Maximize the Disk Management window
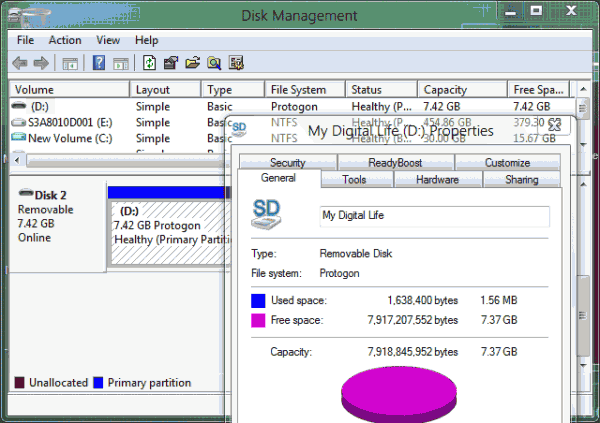This screenshot has height=423, width=600. [x=536, y=11]
